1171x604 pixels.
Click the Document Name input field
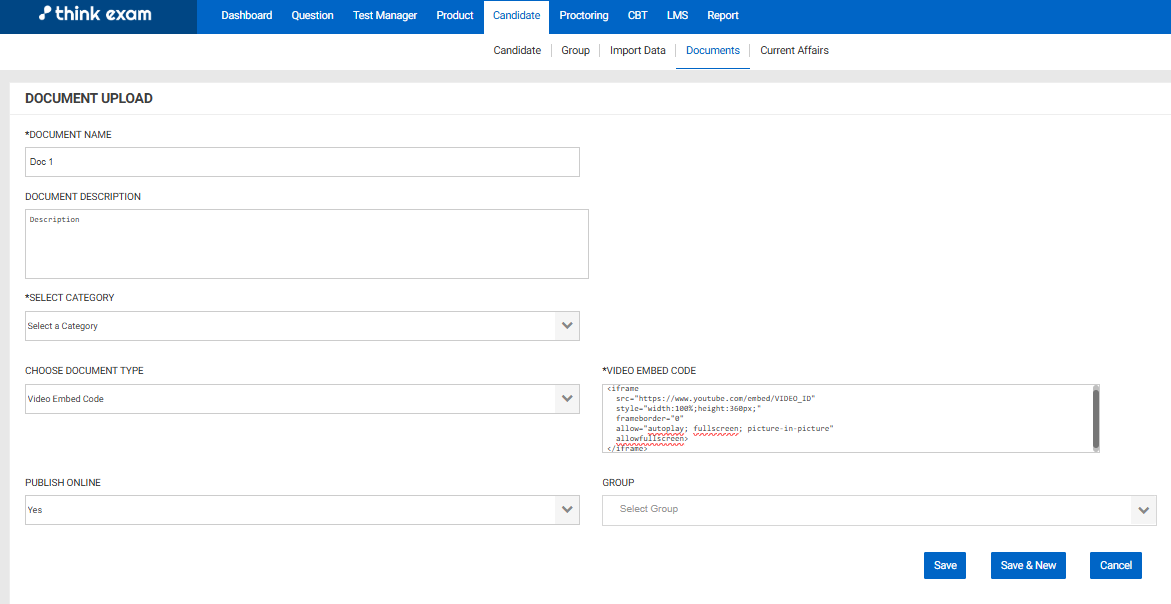click(302, 162)
